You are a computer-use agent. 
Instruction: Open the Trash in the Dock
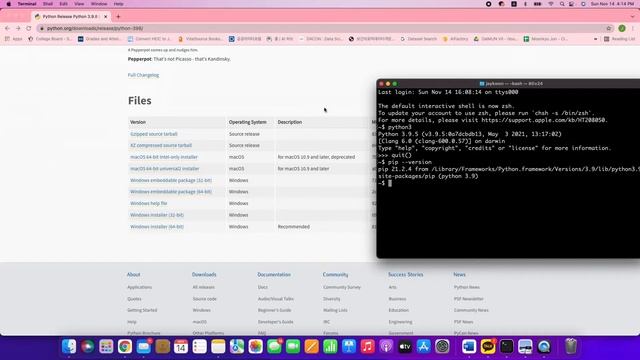(571, 347)
